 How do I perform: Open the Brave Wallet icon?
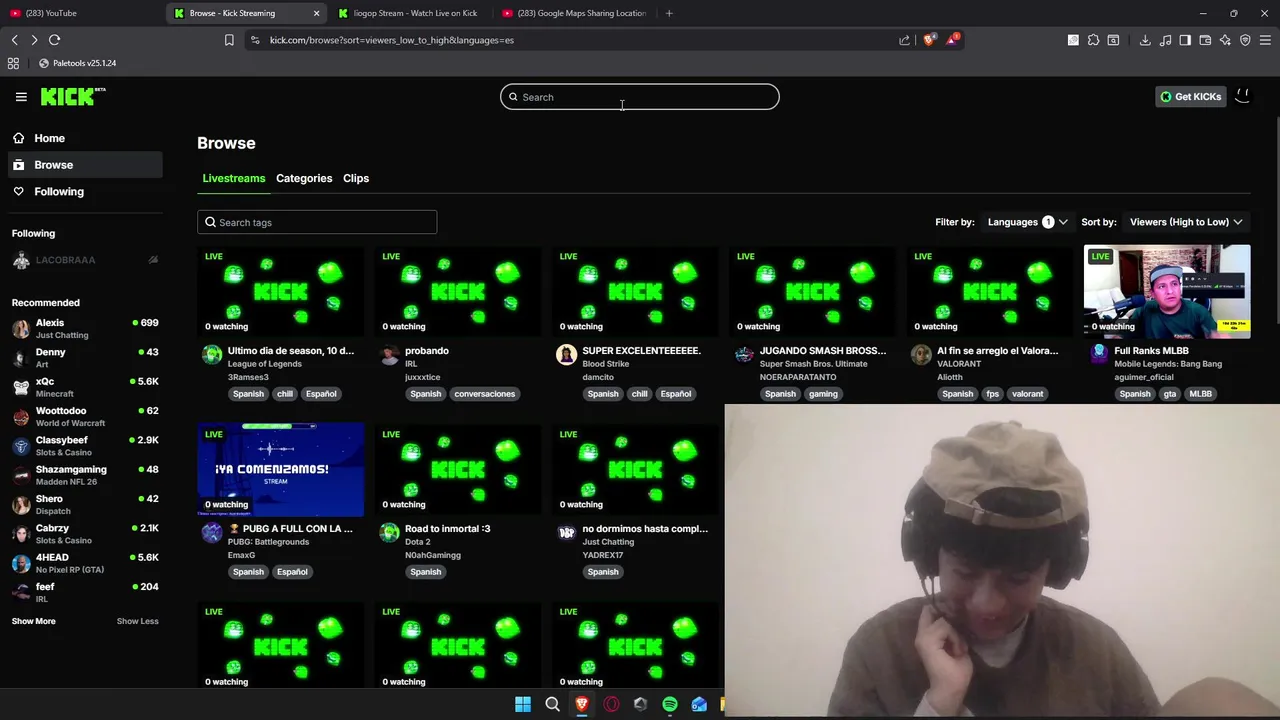click(x=1205, y=40)
